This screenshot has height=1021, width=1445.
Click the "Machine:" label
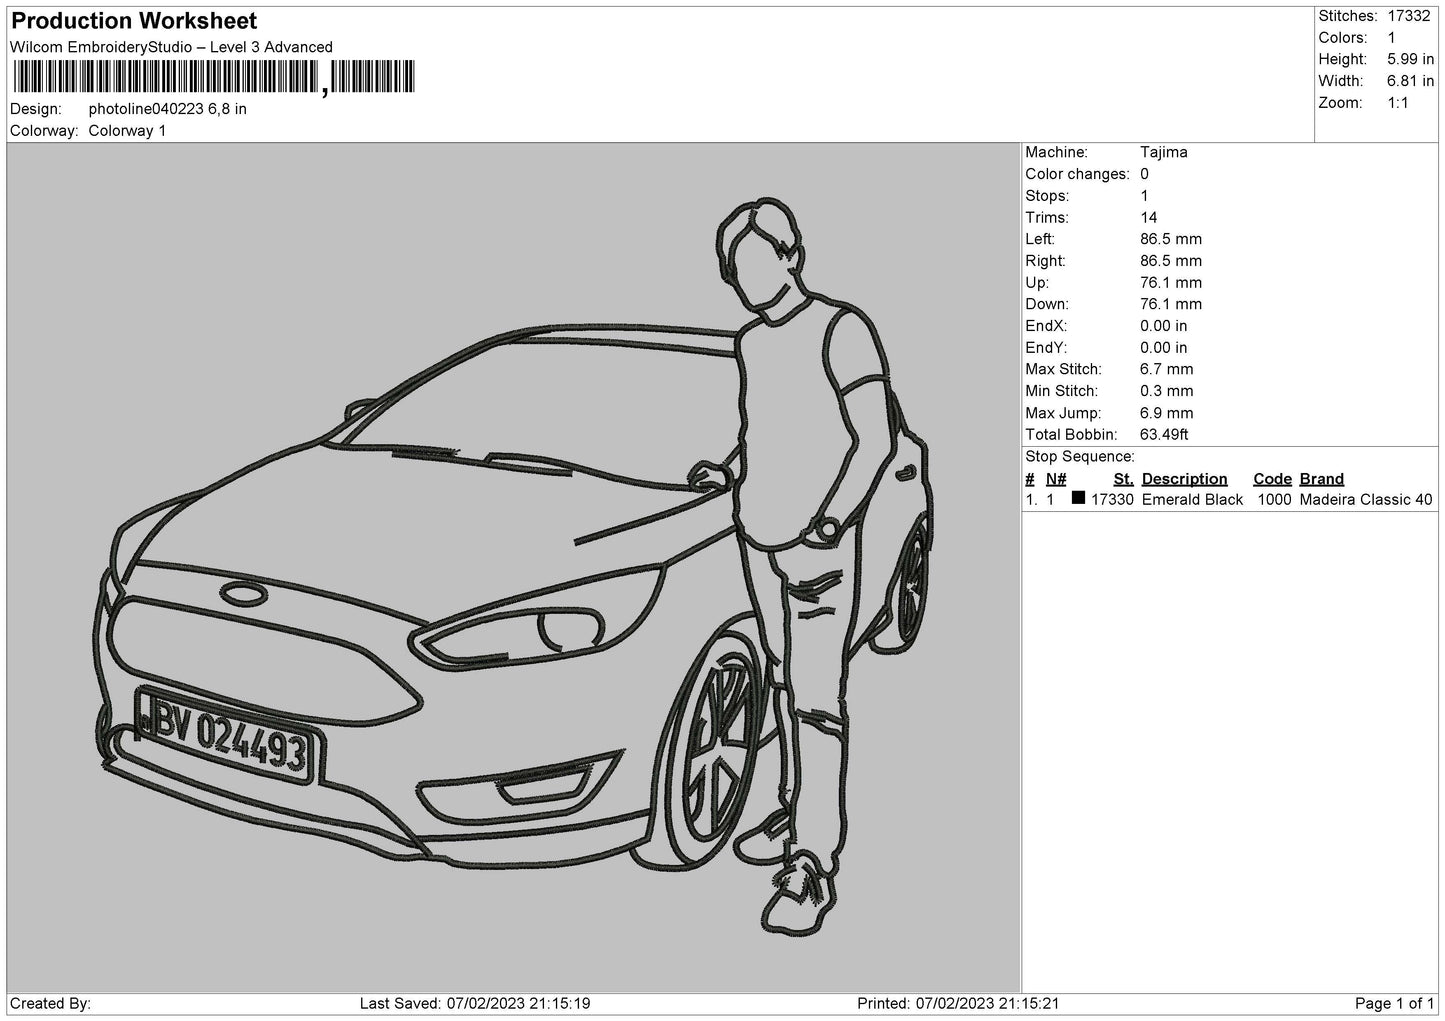[1056, 152]
